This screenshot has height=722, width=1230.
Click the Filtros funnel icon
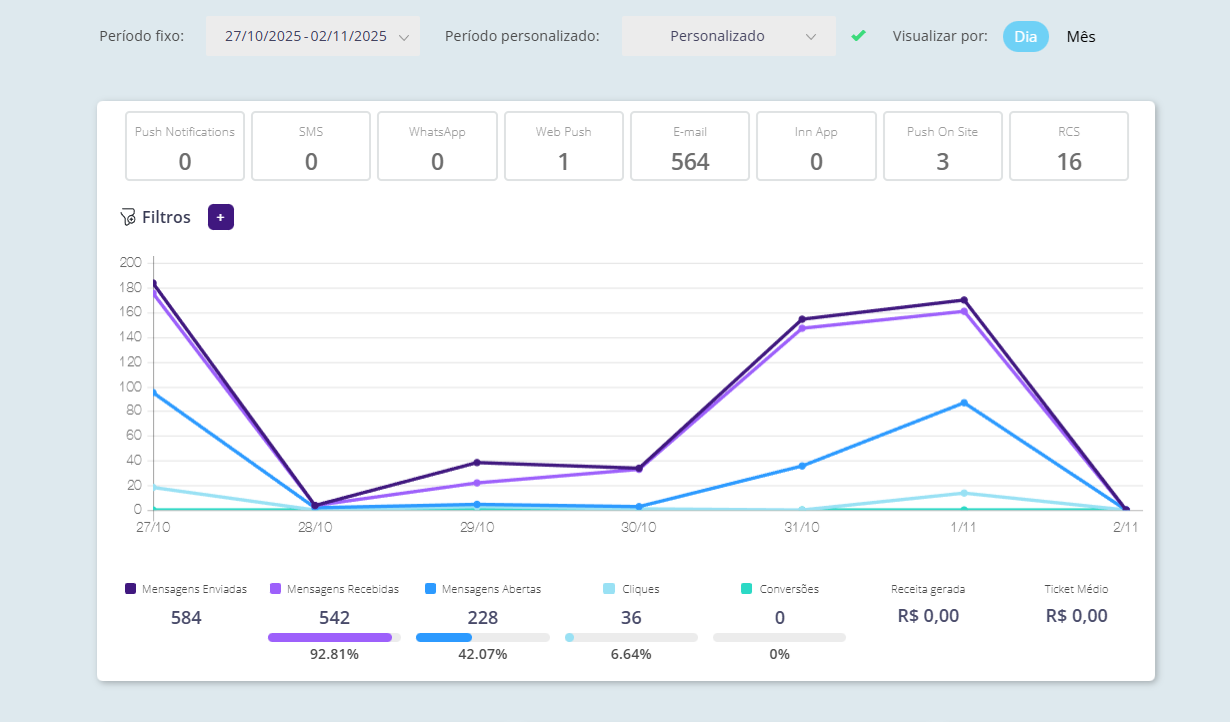pos(127,217)
